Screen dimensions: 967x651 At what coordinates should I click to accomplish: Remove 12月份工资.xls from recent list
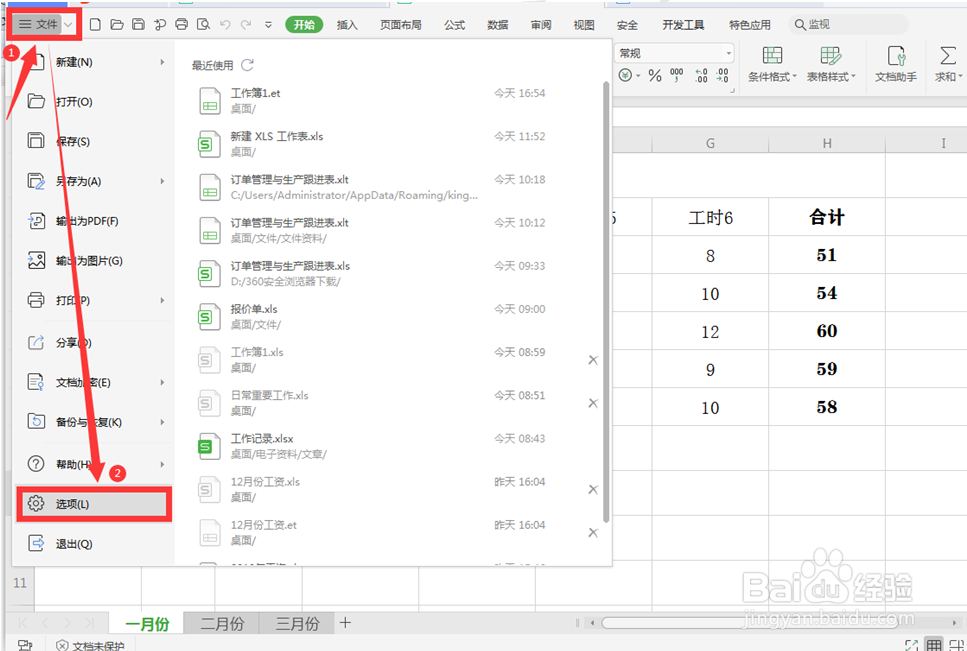pyautogui.click(x=593, y=489)
